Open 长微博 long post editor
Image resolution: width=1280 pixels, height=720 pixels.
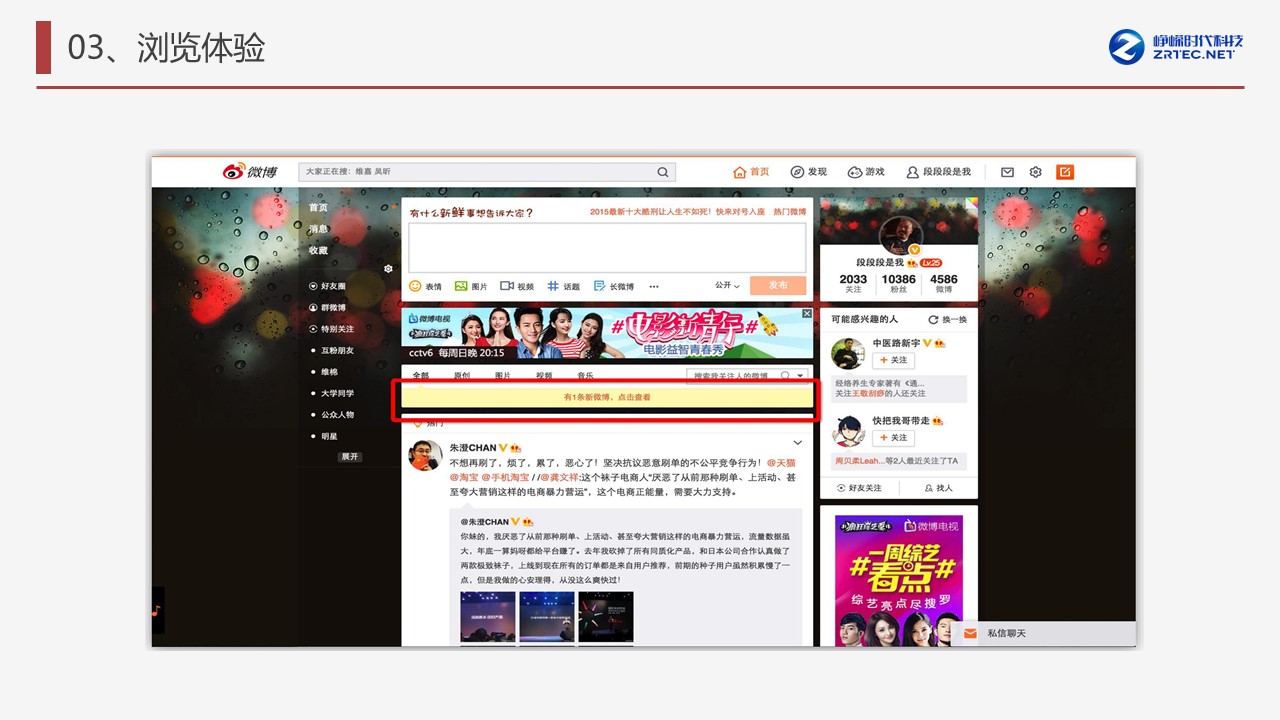pos(613,286)
